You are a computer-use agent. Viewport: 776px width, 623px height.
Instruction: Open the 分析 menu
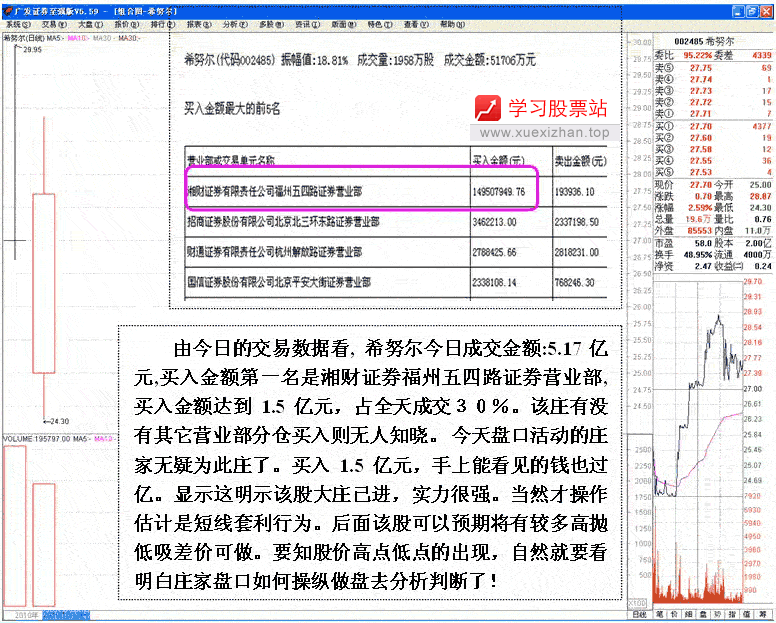coord(235,24)
